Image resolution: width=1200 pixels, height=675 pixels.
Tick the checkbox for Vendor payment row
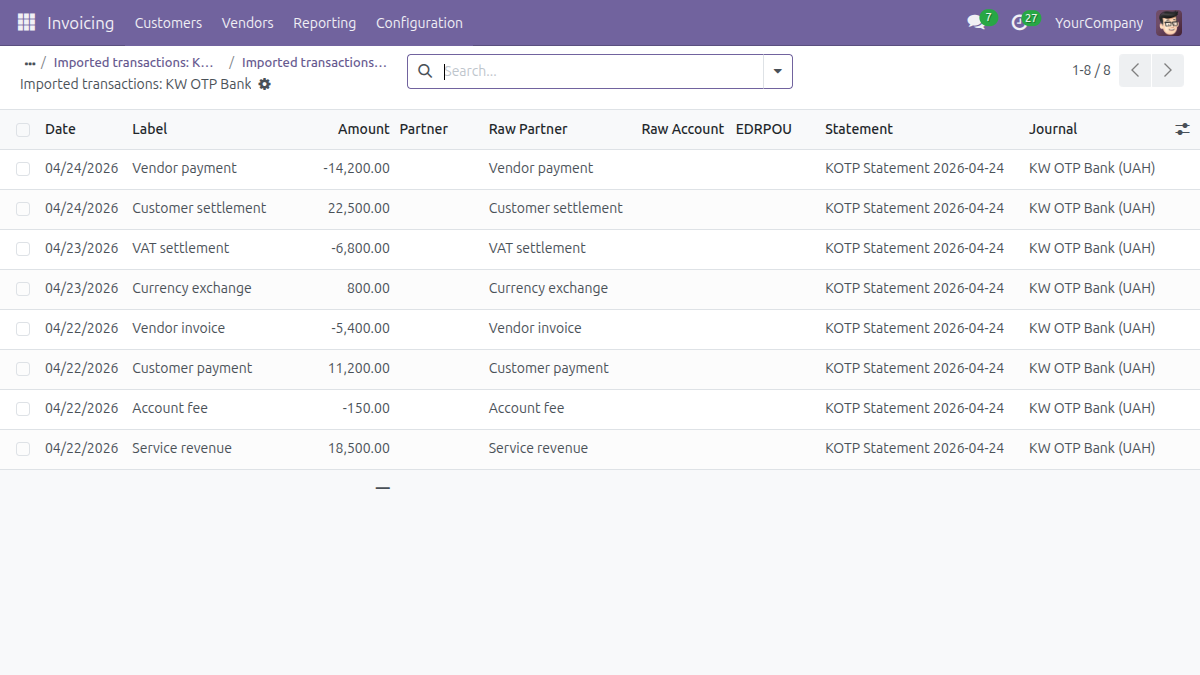tap(23, 169)
